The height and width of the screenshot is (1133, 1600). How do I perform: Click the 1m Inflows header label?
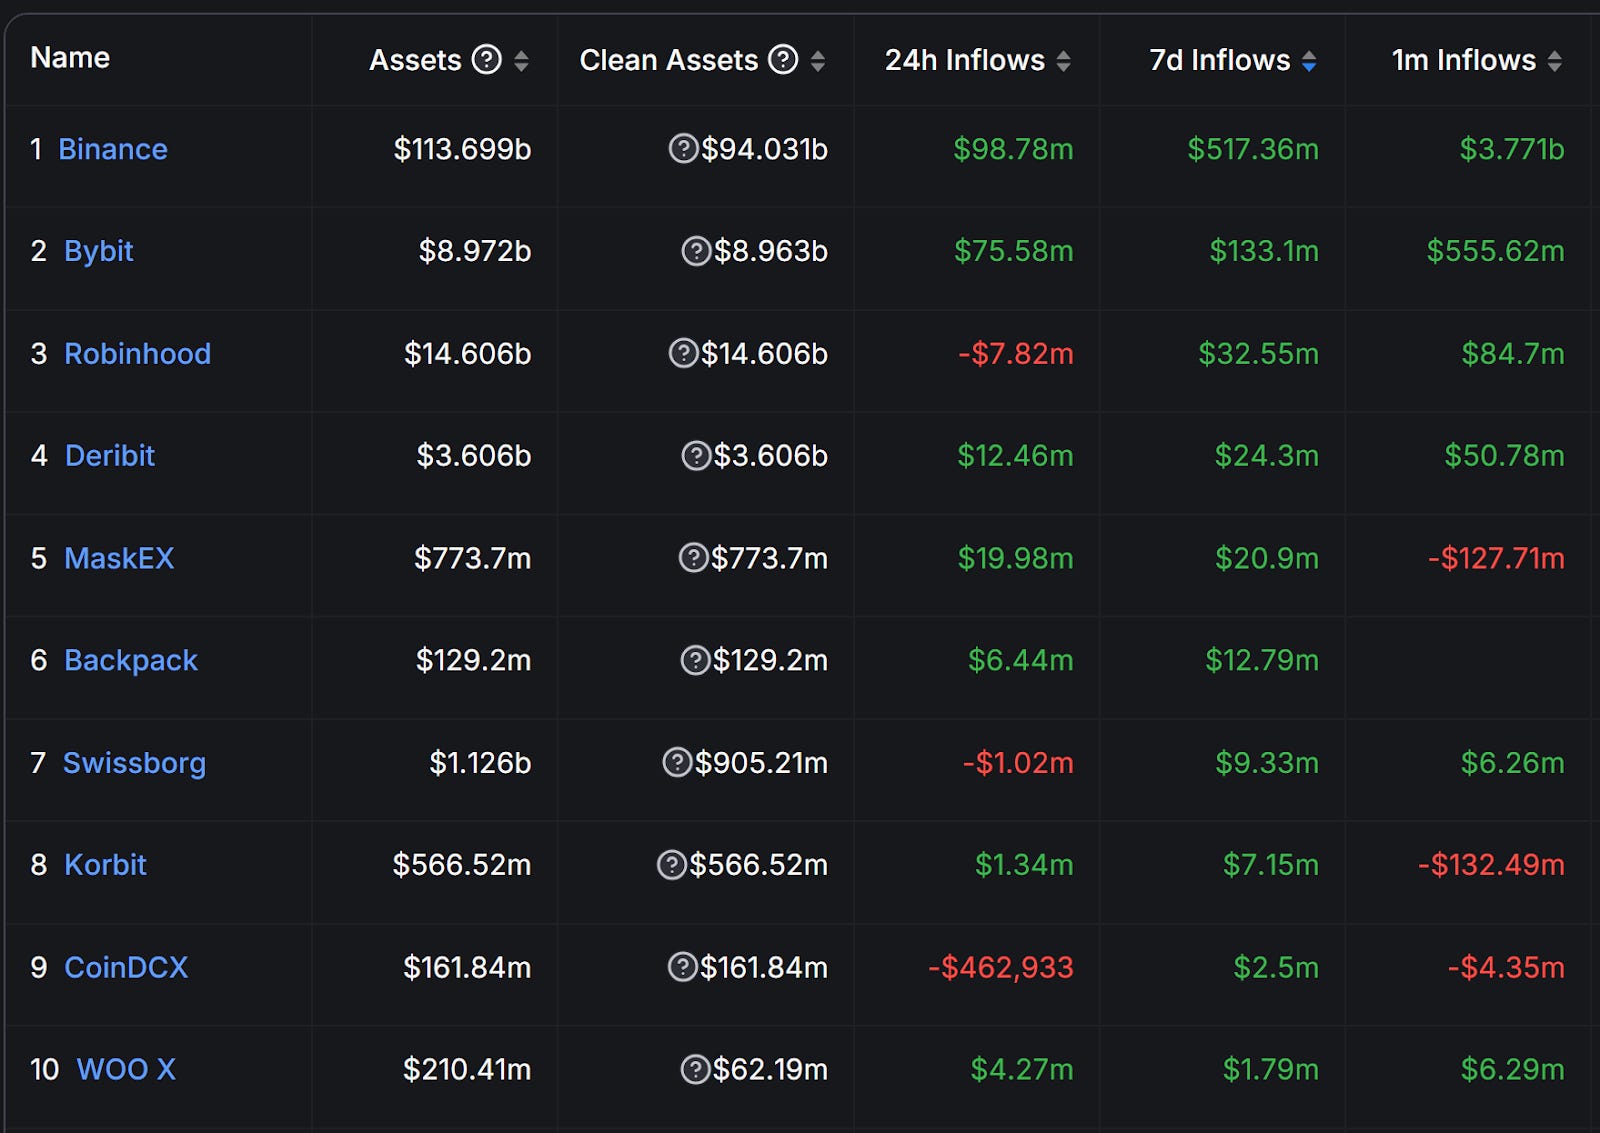coord(1464,60)
